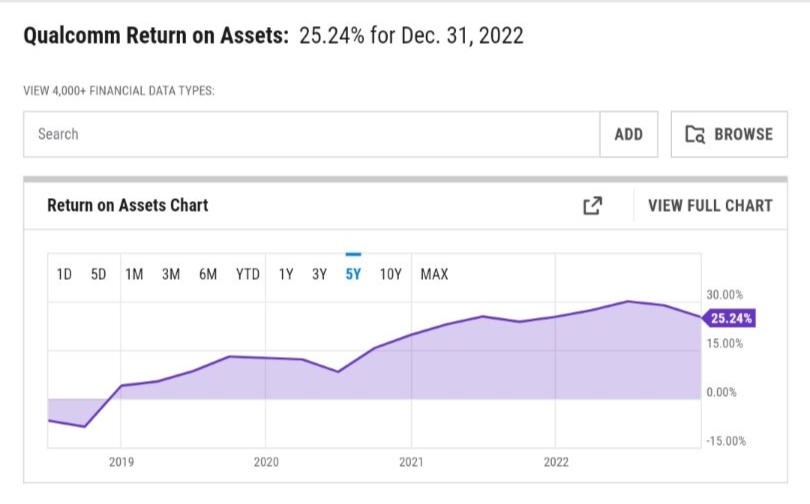Click the financial data Search field
This screenshot has width=810, height=504.
(x=311, y=134)
